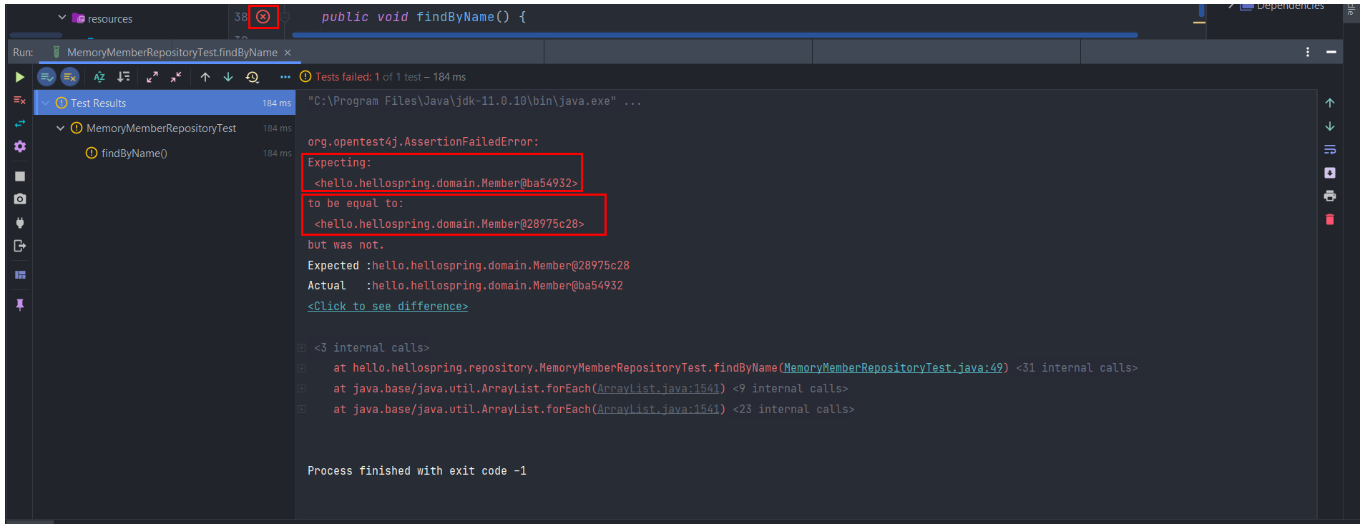Toggle soft-wrap in the console
This screenshot has width=1362, height=532.
click(x=1329, y=150)
